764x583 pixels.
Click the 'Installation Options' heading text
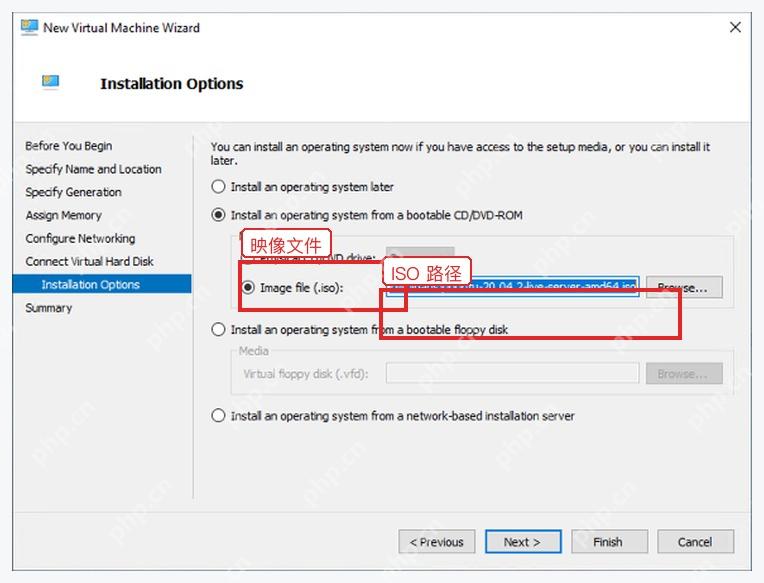172,83
